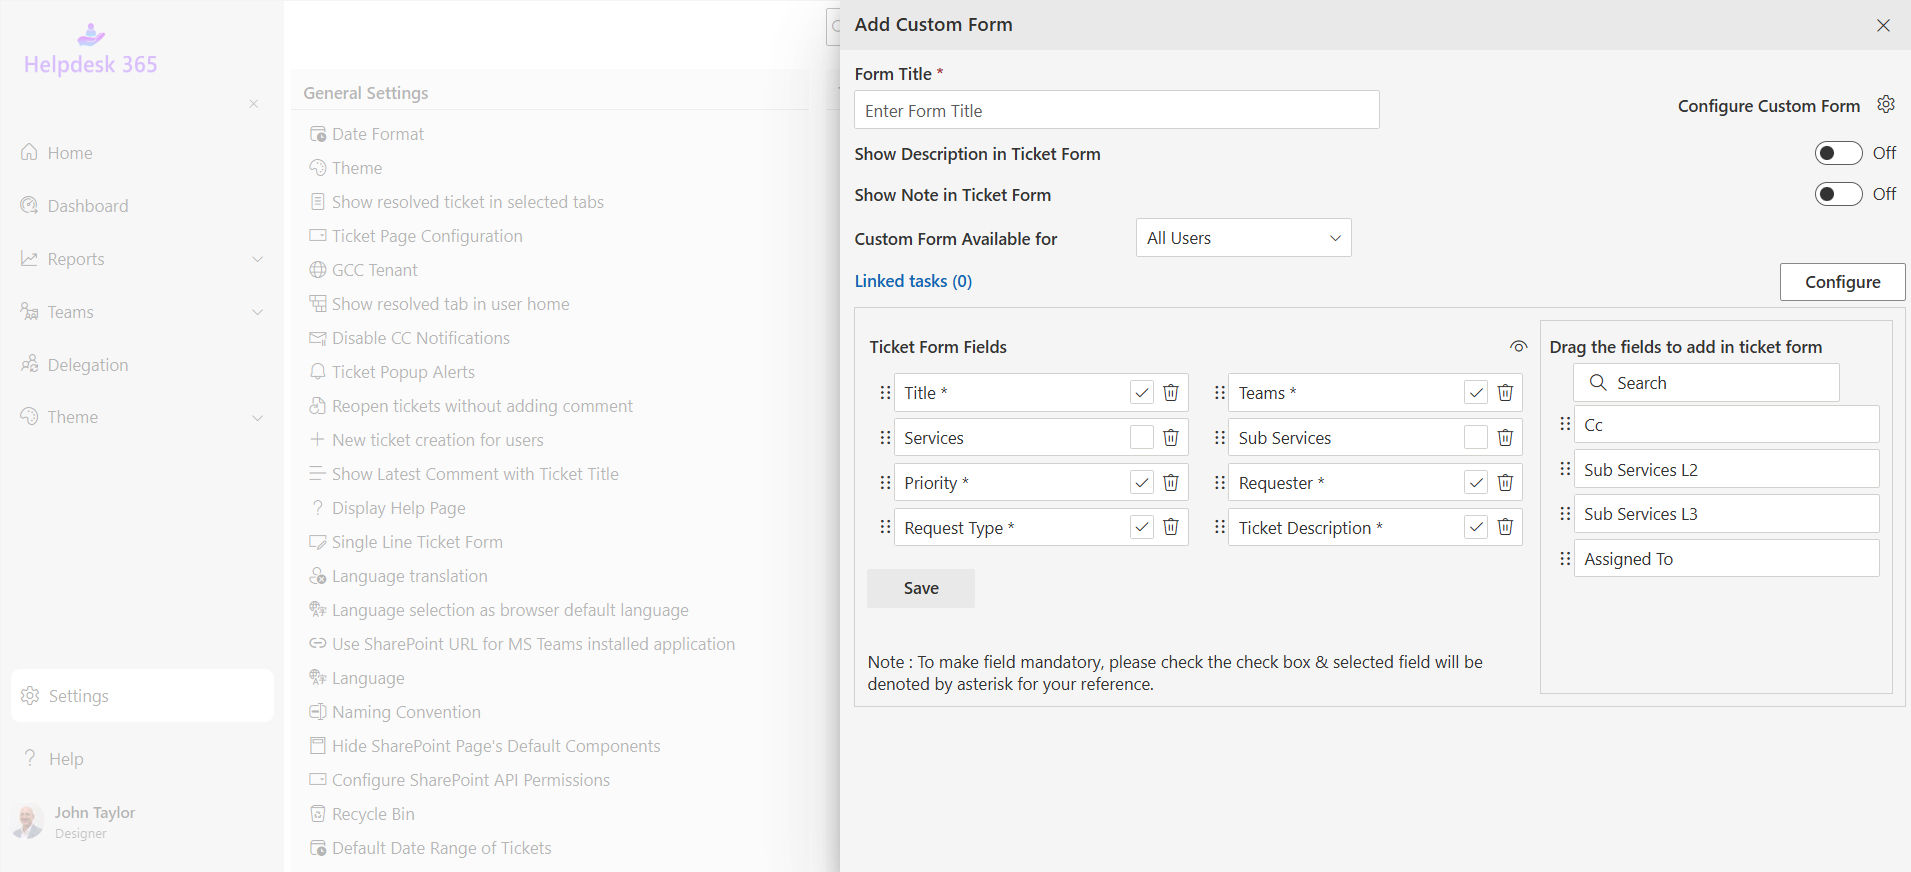
Task: Remove Priority field using trash icon
Action: (x=1171, y=482)
